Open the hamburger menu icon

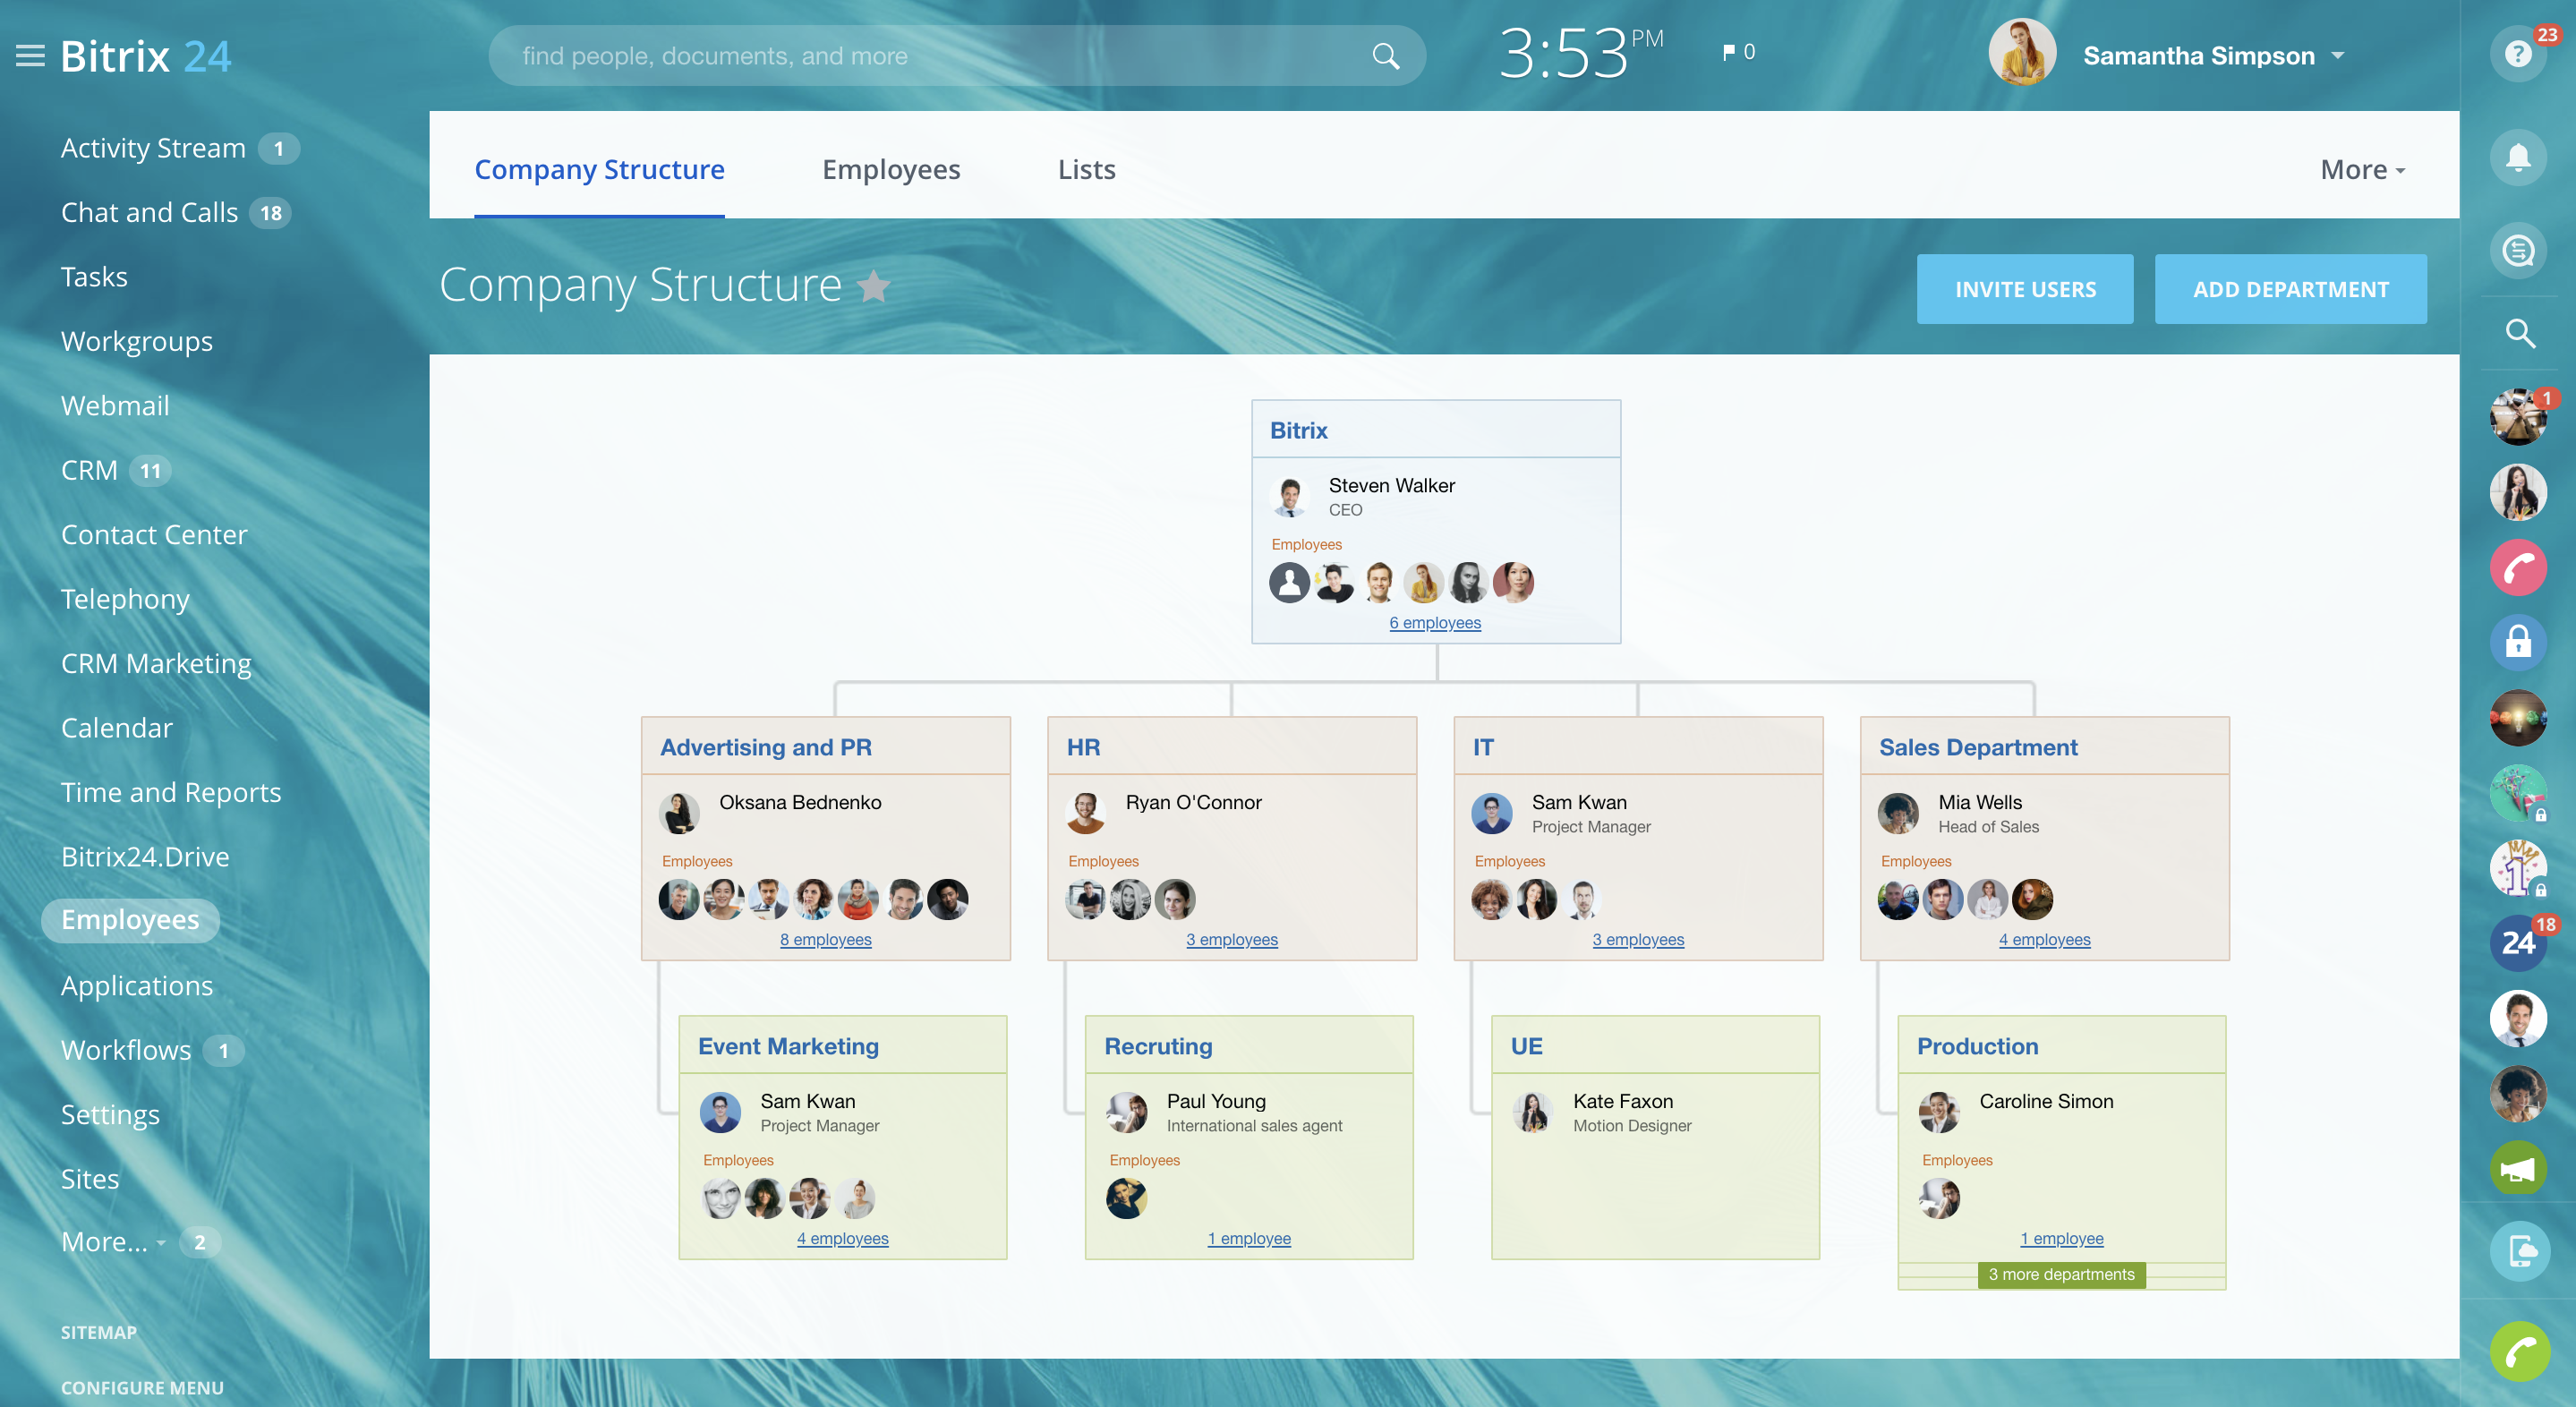tap(30, 56)
